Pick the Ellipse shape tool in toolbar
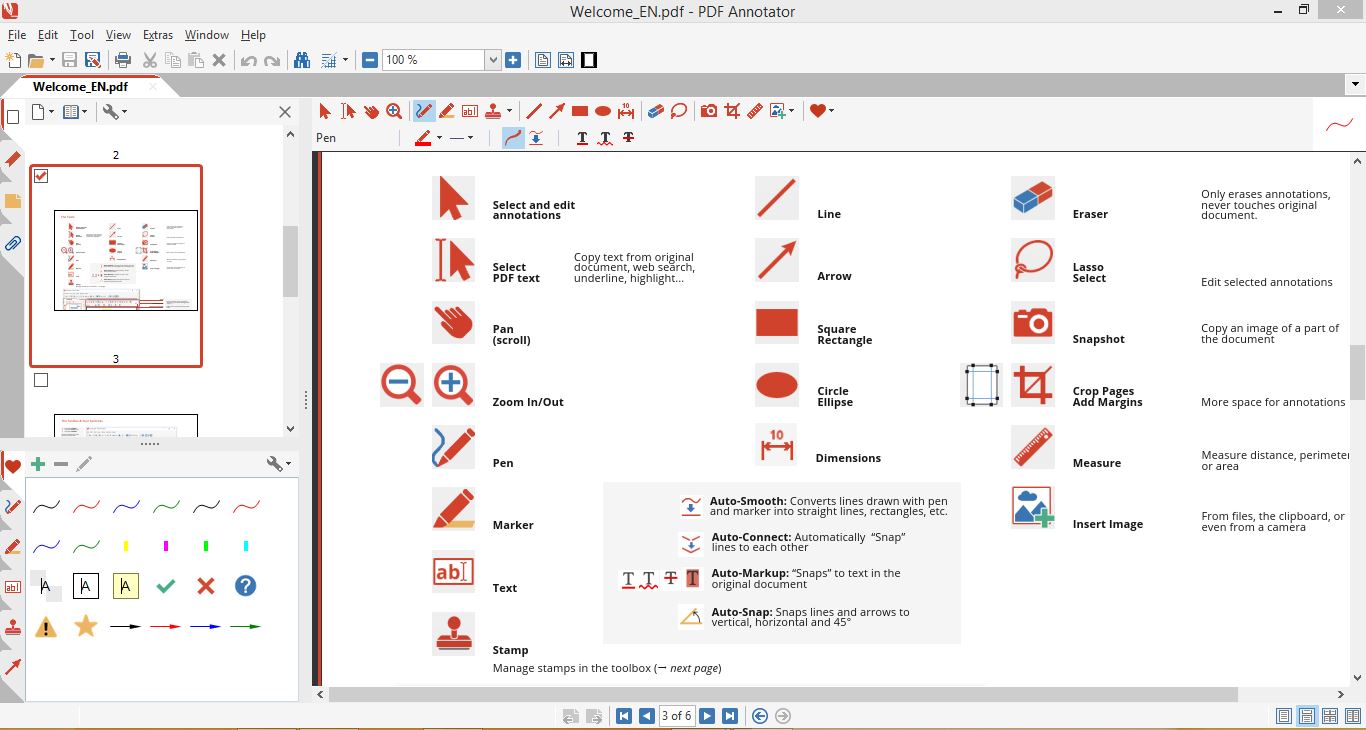 pyautogui.click(x=603, y=111)
